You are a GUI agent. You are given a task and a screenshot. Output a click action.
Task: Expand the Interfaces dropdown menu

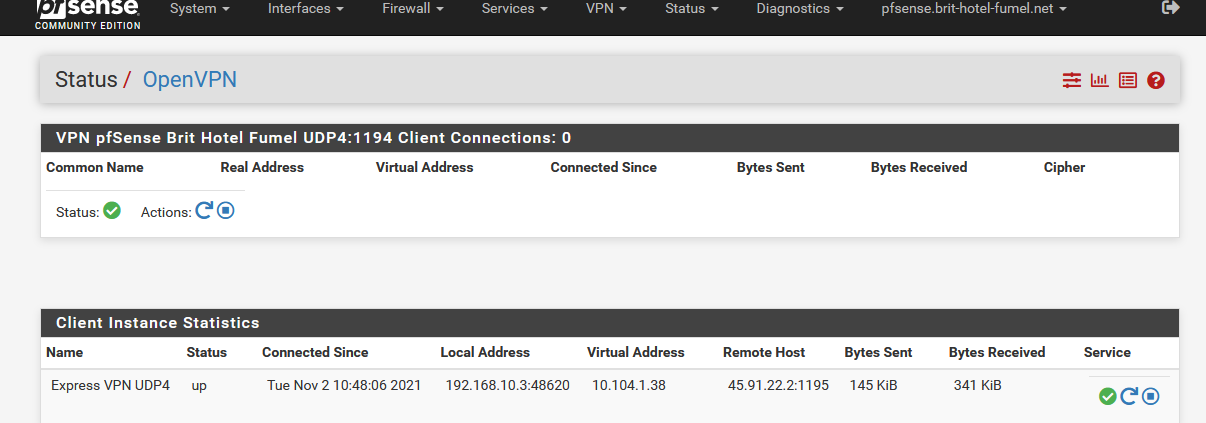[306, 8]
